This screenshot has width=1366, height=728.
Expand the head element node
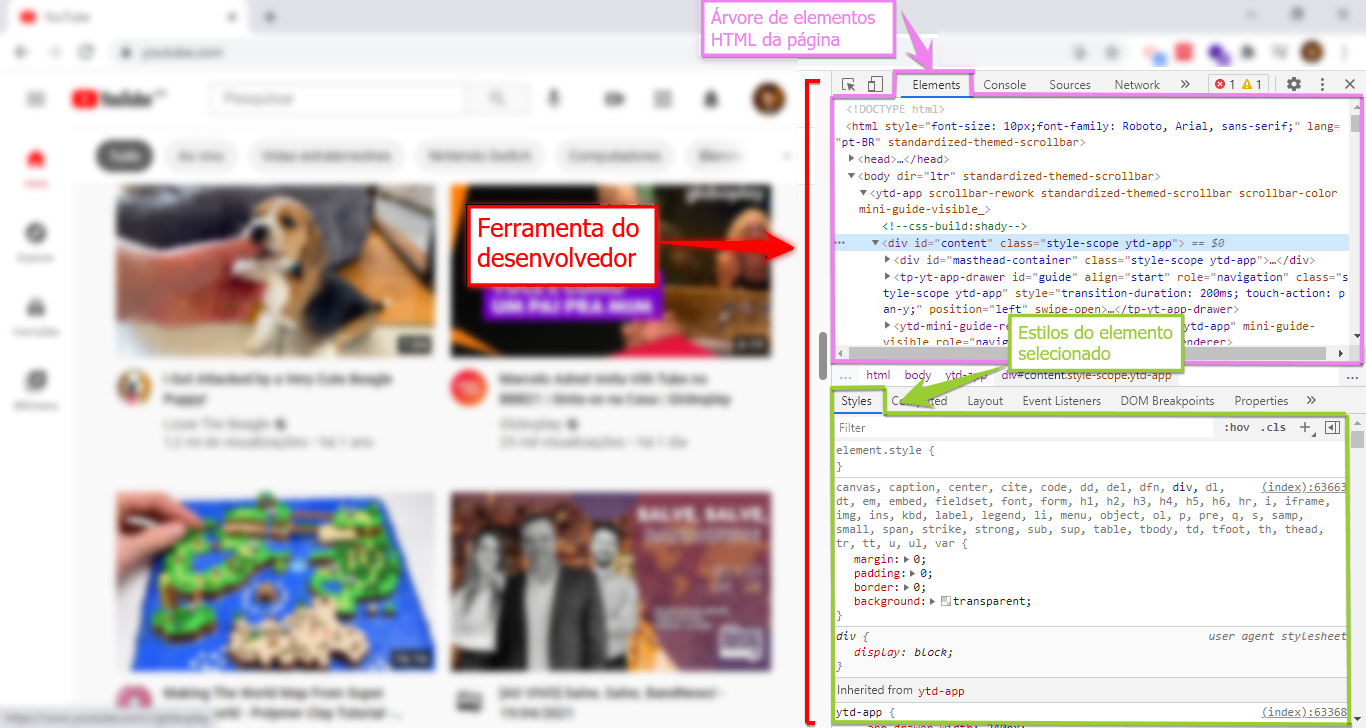click(x=850, y=159)
